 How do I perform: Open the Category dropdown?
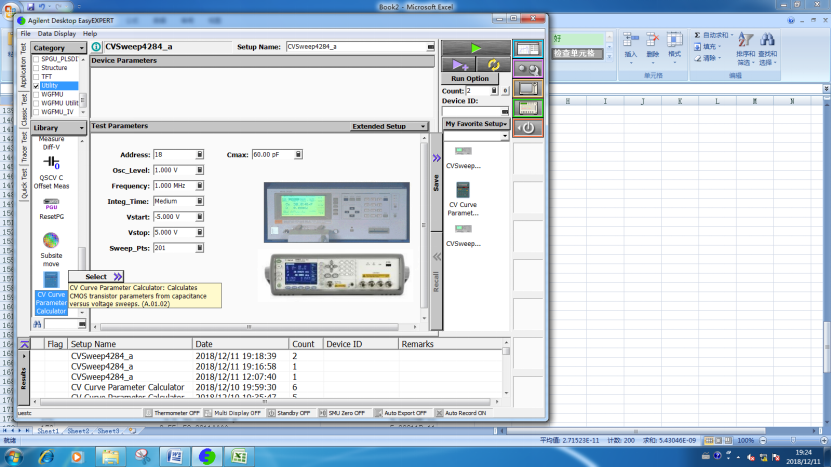[58, 48]
